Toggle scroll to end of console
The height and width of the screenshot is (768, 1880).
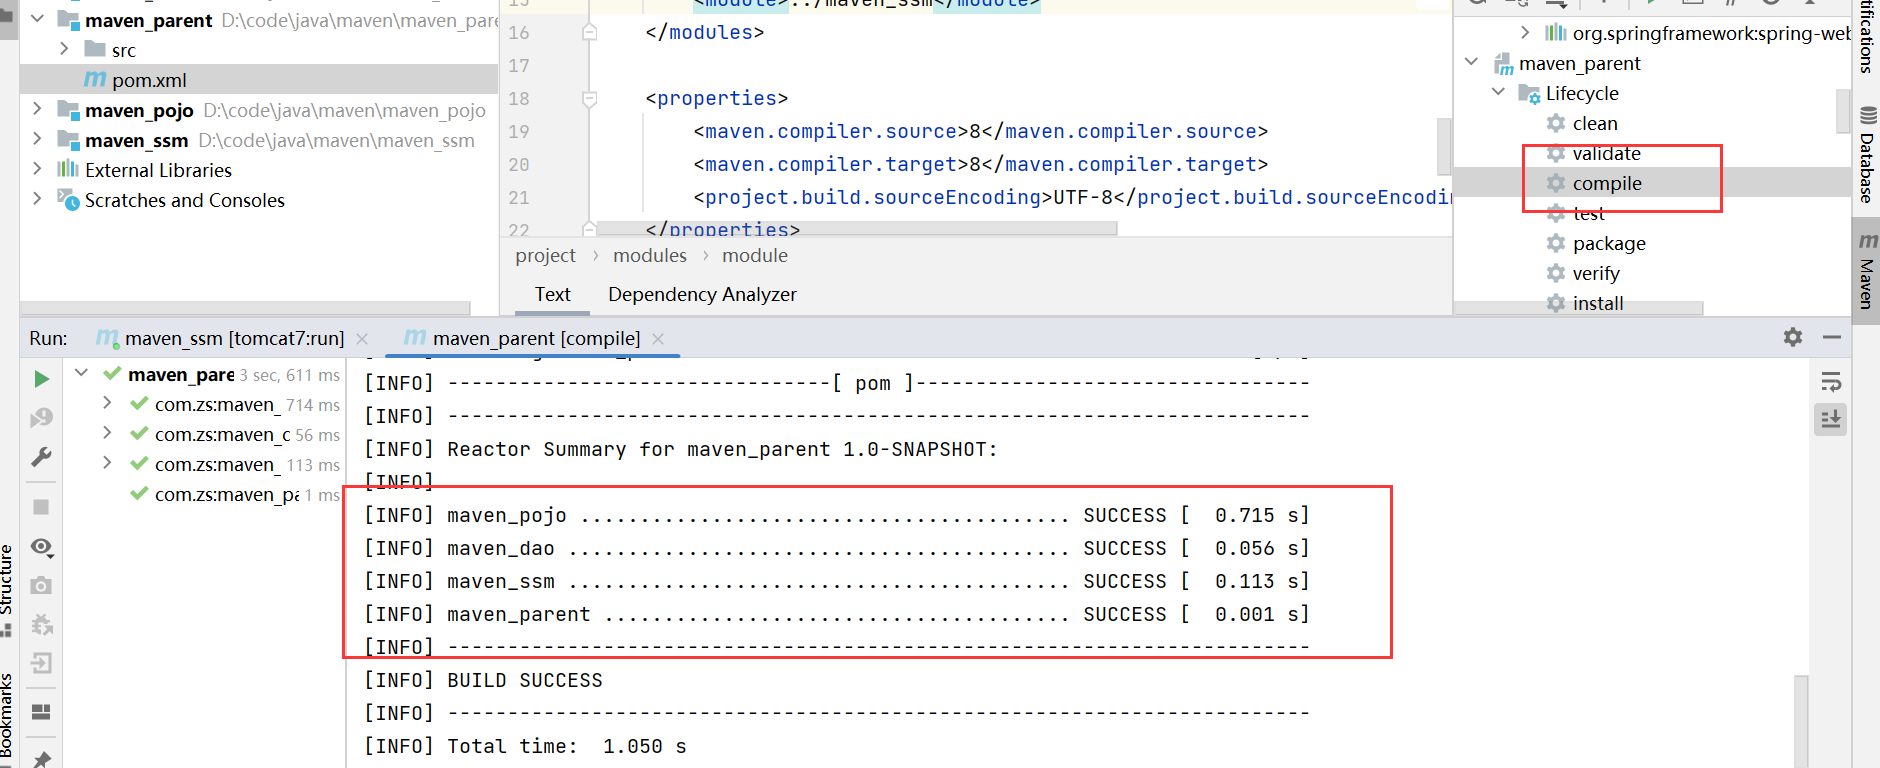tap(1831, 419)
